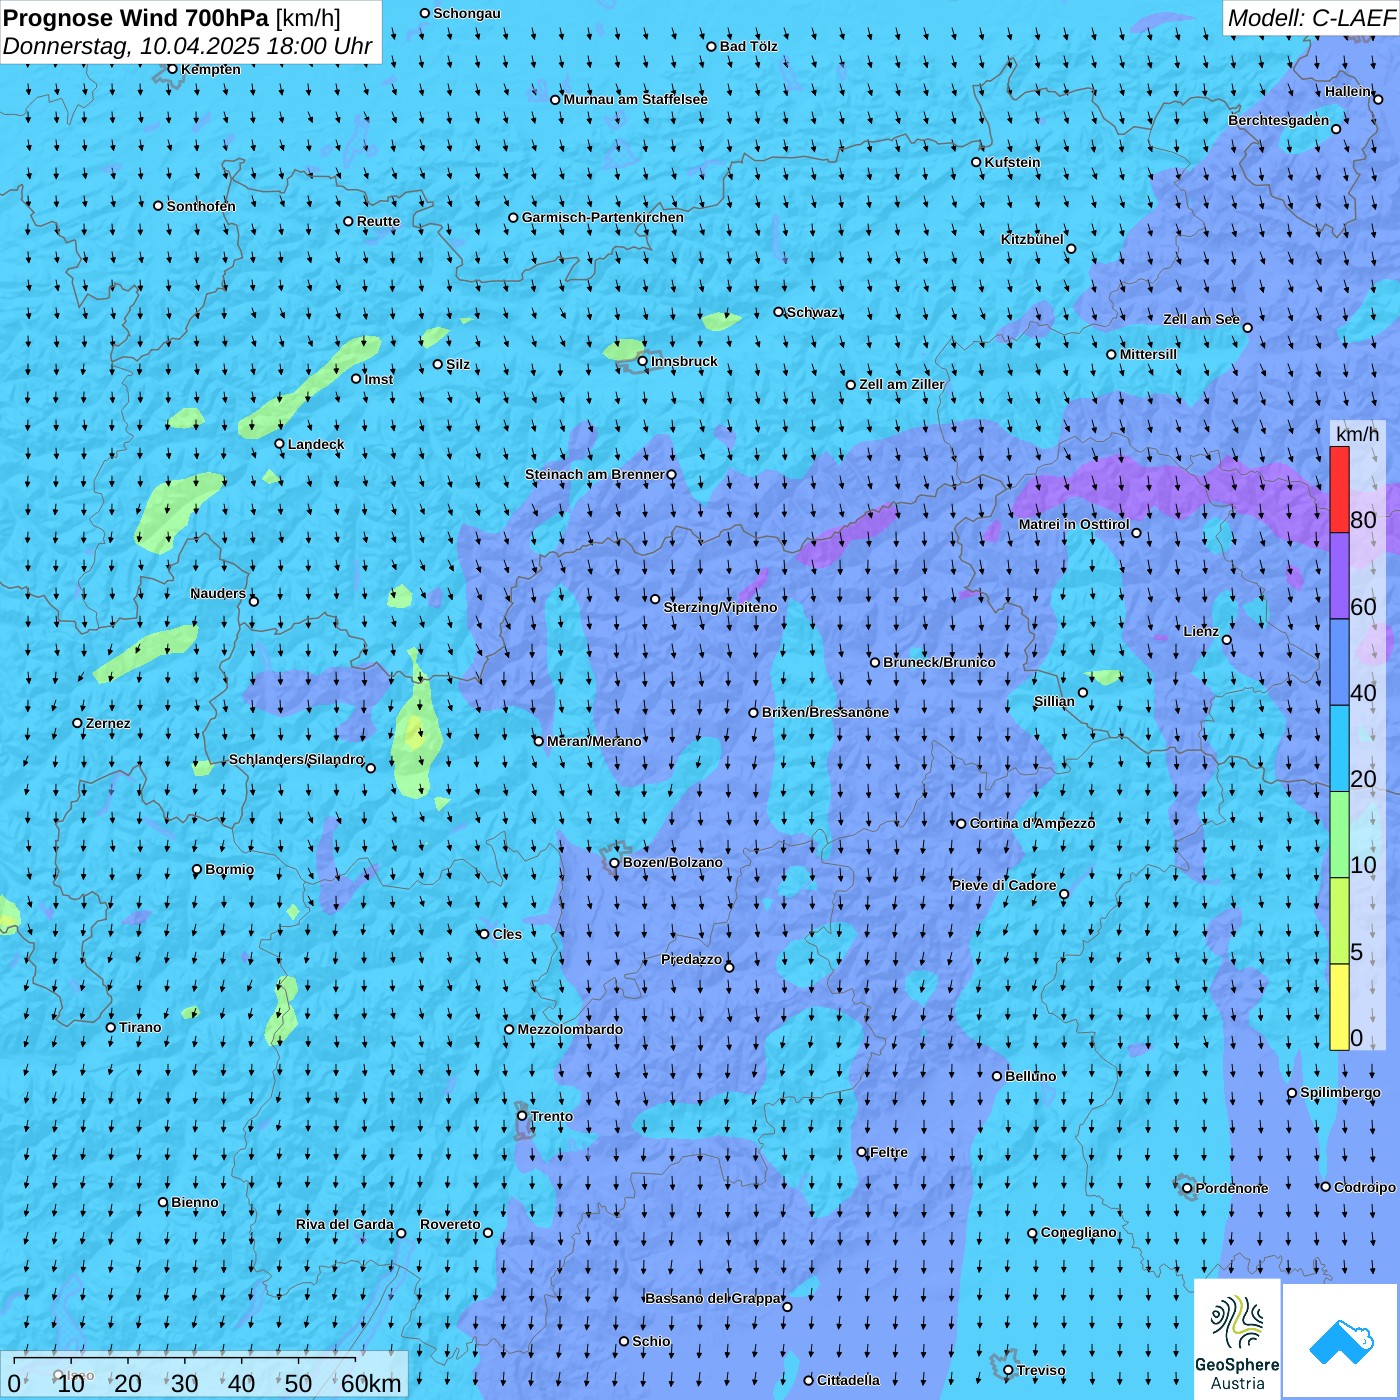
Task: Click the Landeck city marker
Action: pyautogui.click(x=280, y=444)
